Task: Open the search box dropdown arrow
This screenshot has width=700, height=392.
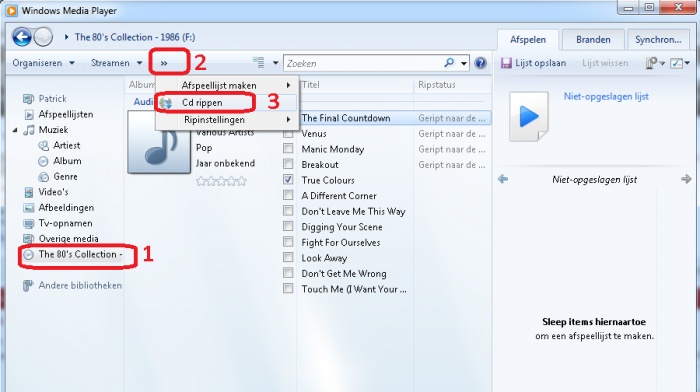Action: point(464,63)
